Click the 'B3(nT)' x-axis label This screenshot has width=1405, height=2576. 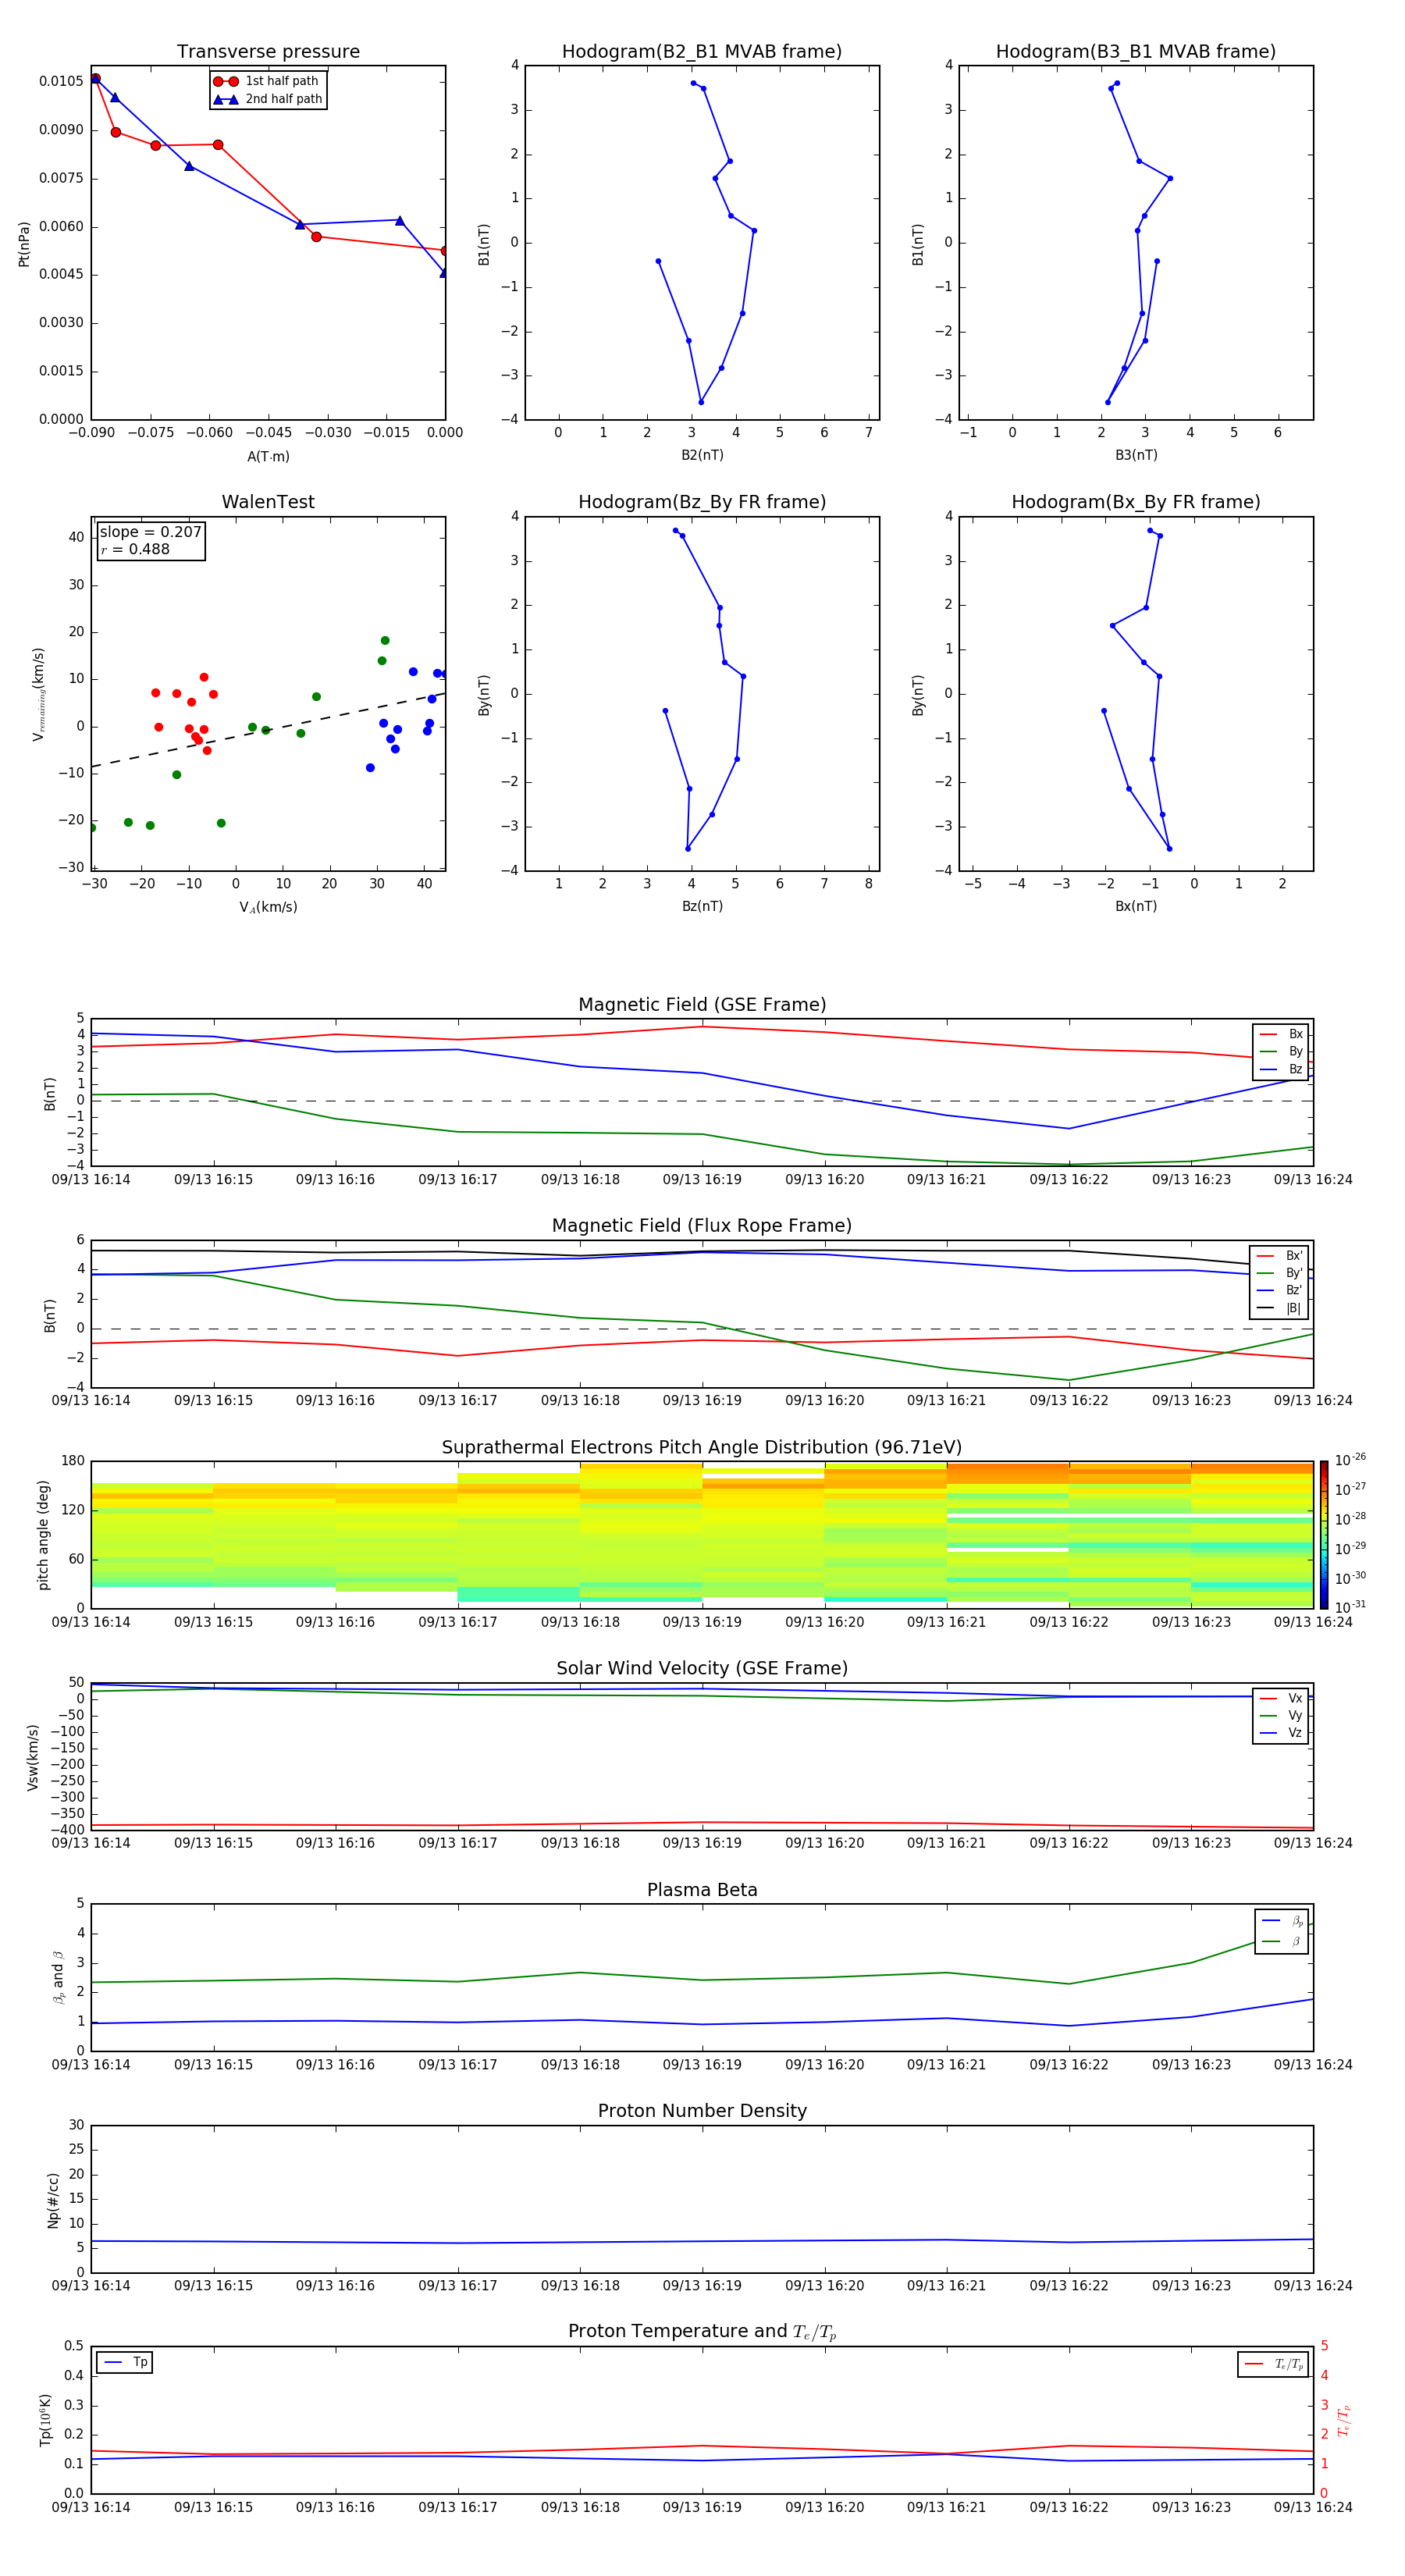(1136, 455)
